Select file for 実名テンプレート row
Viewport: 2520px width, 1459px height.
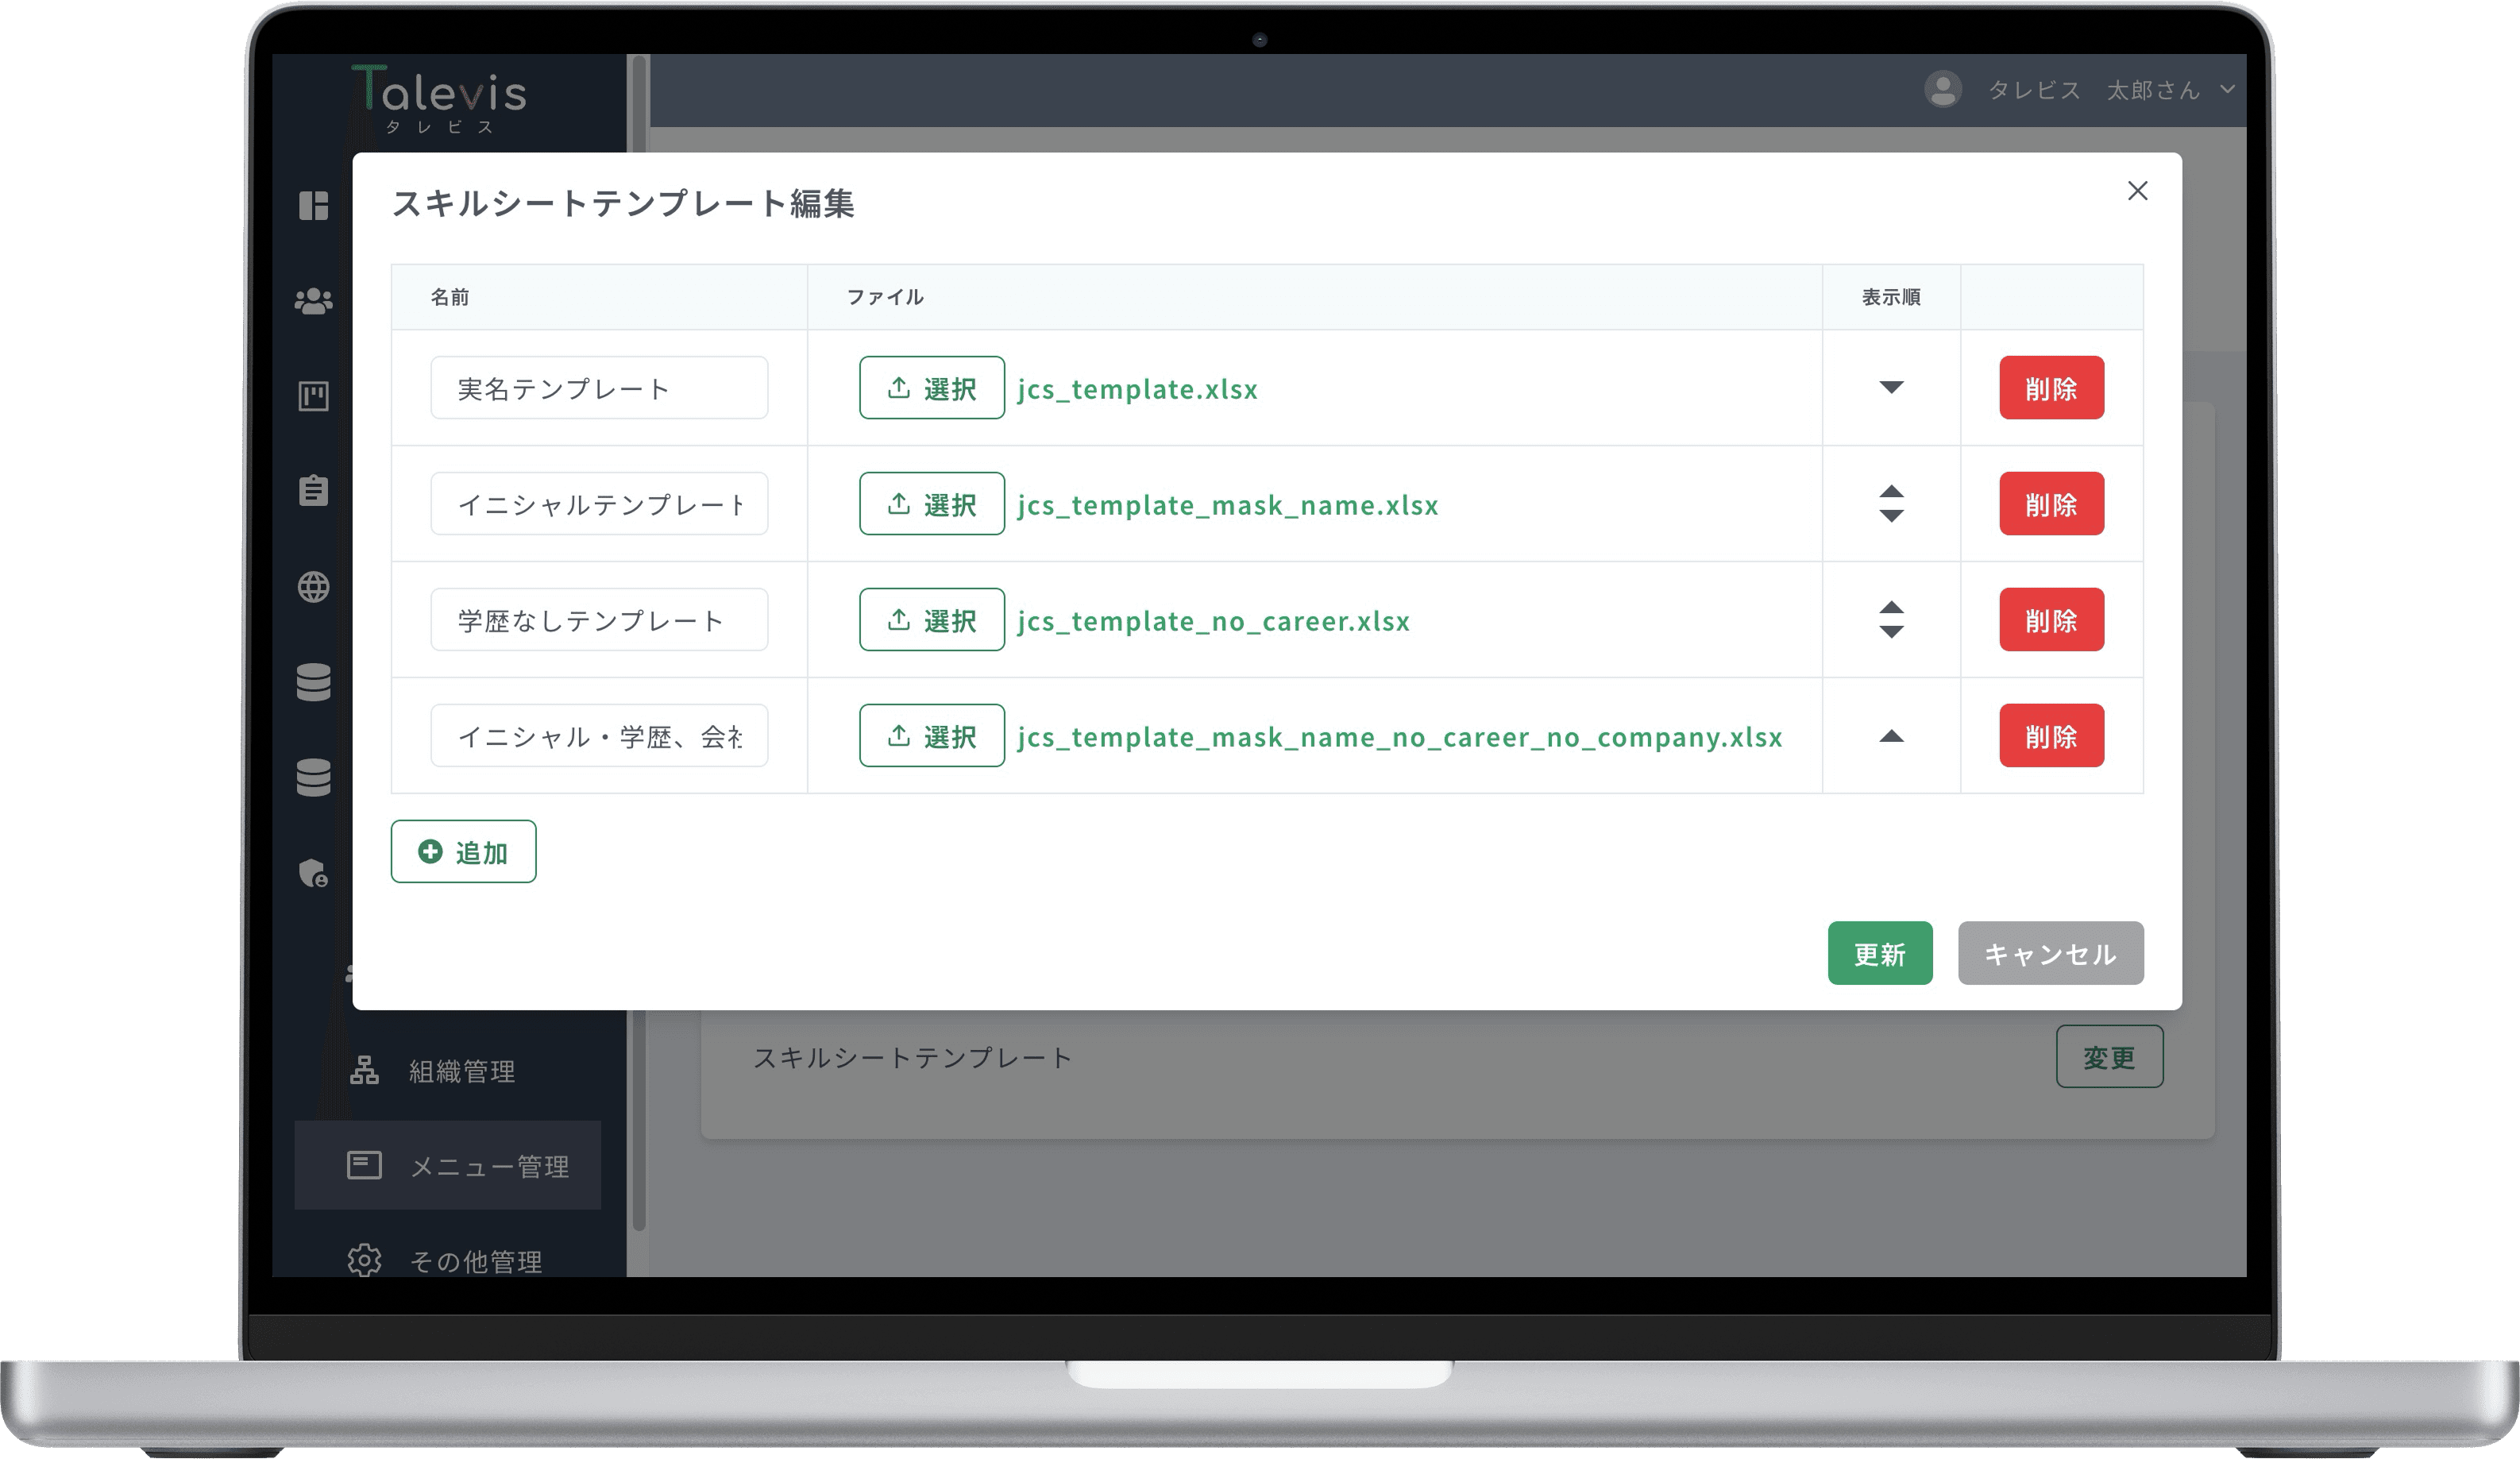pyautogui.click(x=931, y=388)
